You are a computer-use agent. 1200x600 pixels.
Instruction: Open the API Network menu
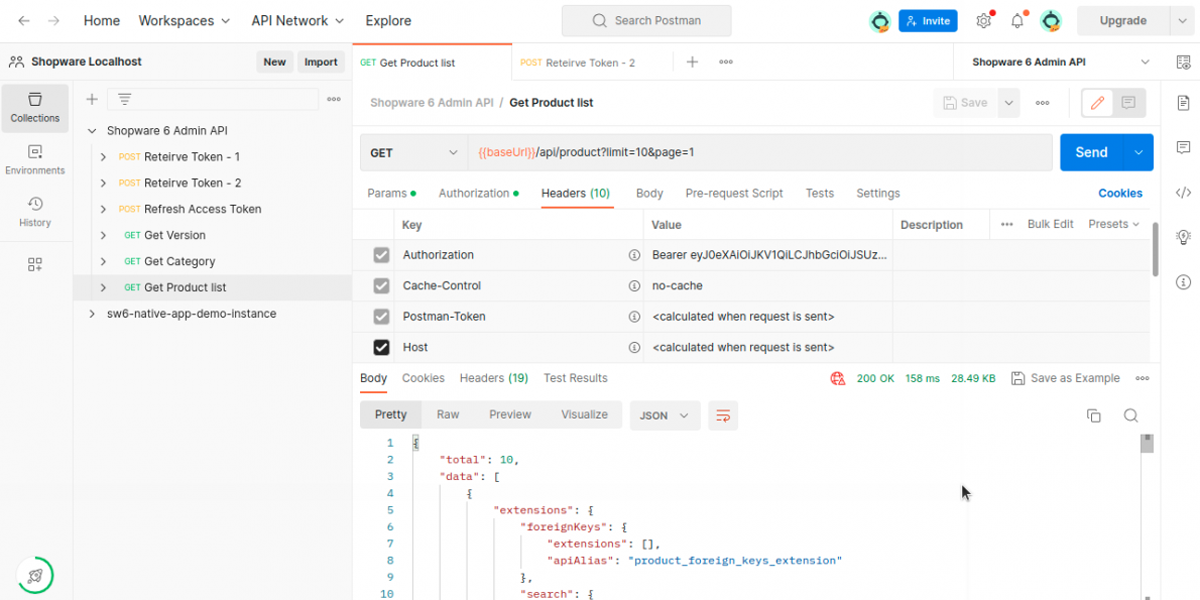[x=298, y=20]
